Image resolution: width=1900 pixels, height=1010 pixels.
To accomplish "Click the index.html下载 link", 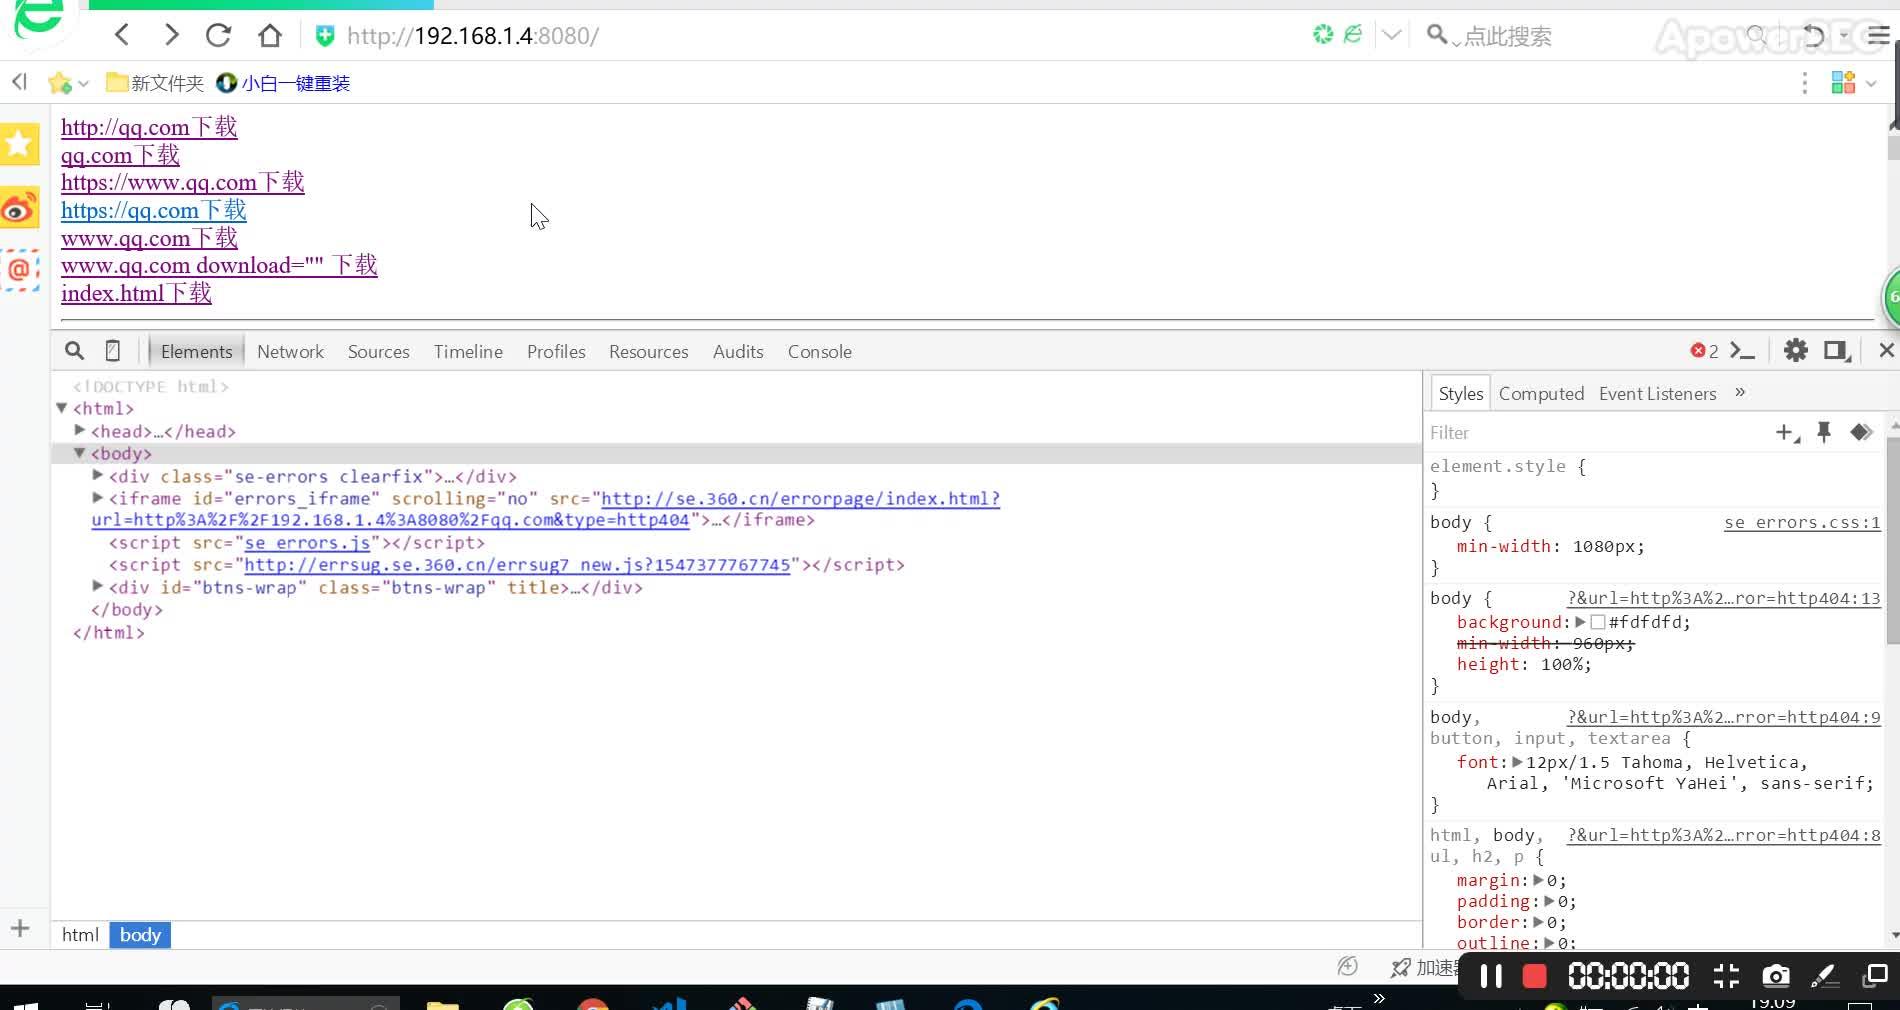I will (136, 293).
